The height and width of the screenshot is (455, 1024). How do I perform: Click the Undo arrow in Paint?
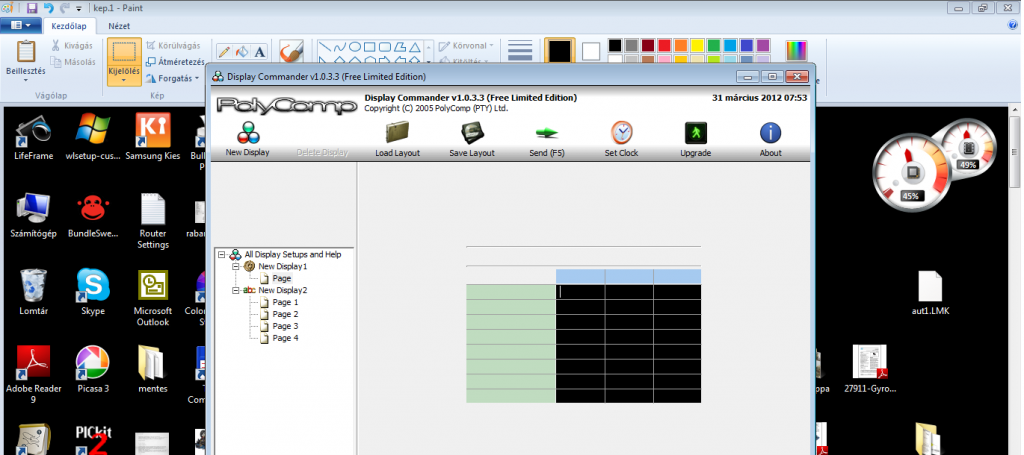(48, 8)
